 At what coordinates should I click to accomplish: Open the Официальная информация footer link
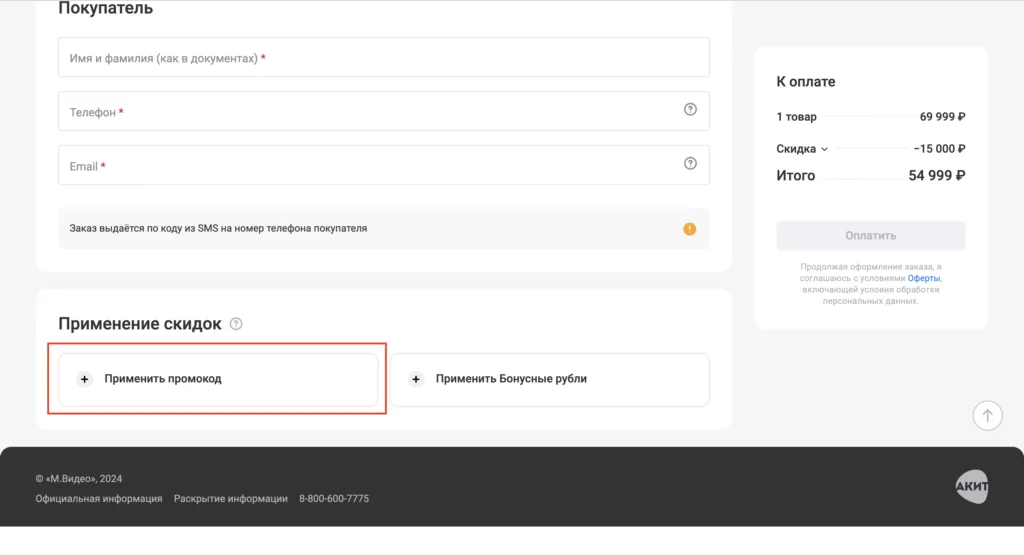tap(99, 498)
